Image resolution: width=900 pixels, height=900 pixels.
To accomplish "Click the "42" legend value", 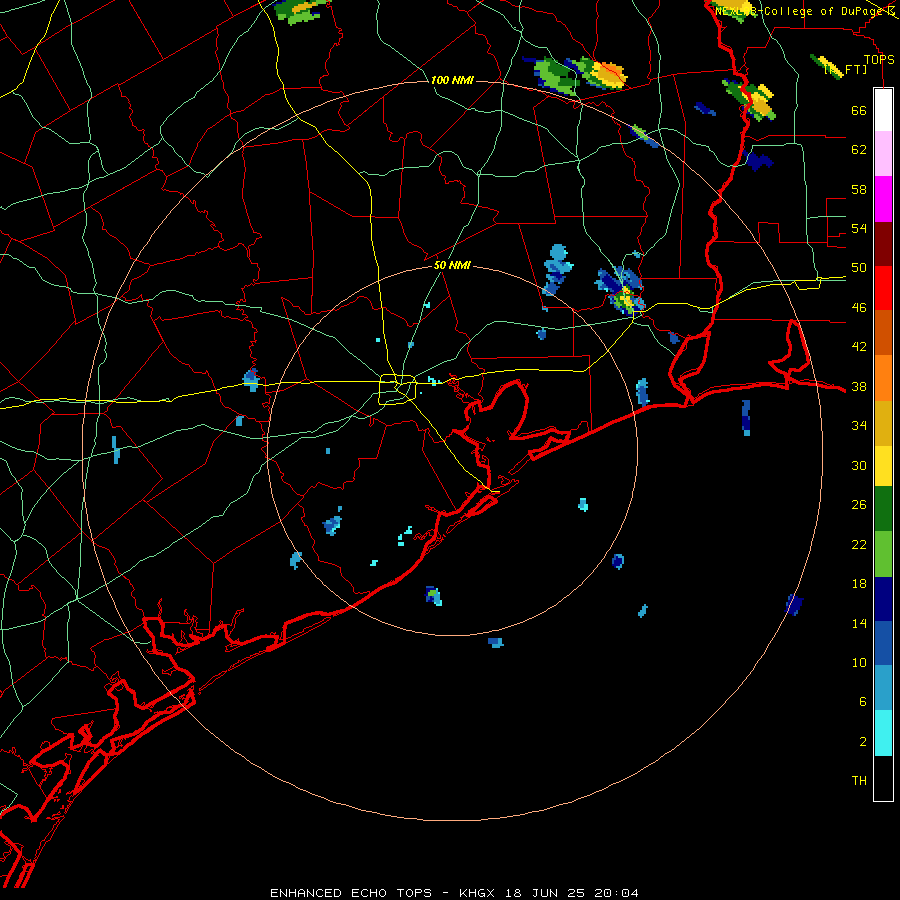I will click(x=859, y=347).
